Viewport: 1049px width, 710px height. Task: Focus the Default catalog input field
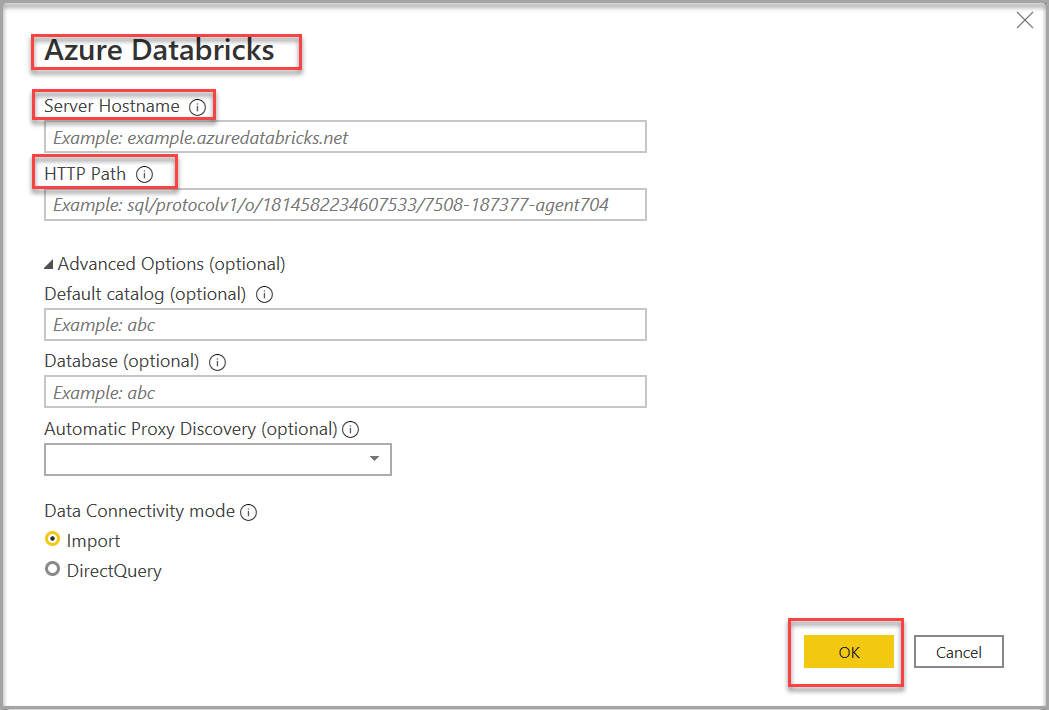[x=345, y=325]
